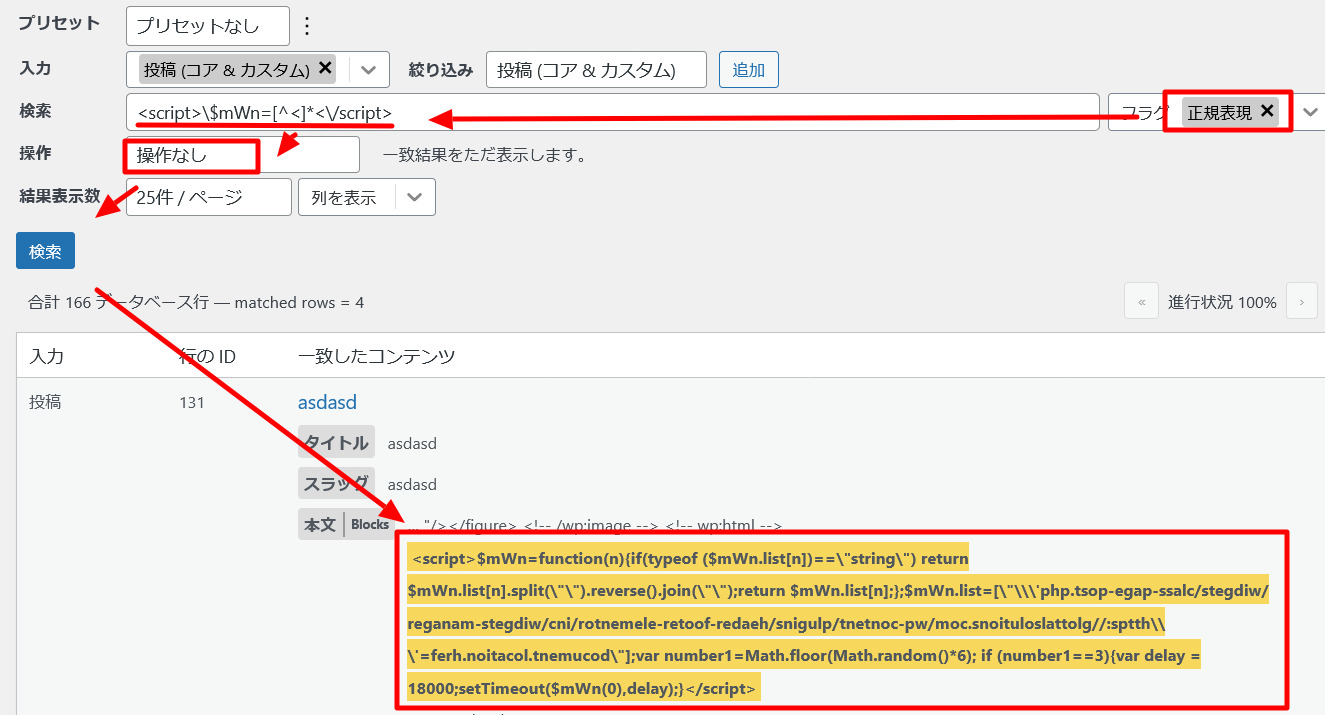
Task: Click the 絞り込み filter field
Action: coord(596,69)
